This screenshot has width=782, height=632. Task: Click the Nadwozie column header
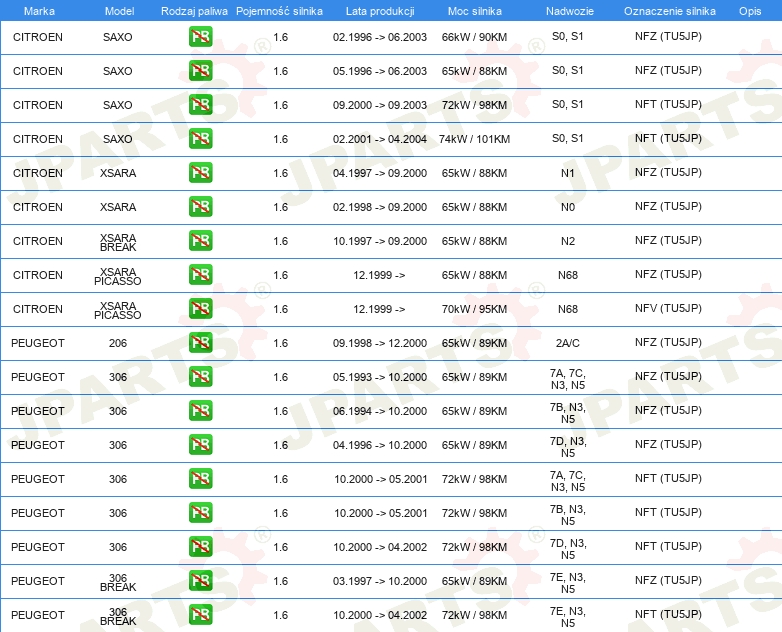pyautogui.click(x=570, y=11)
